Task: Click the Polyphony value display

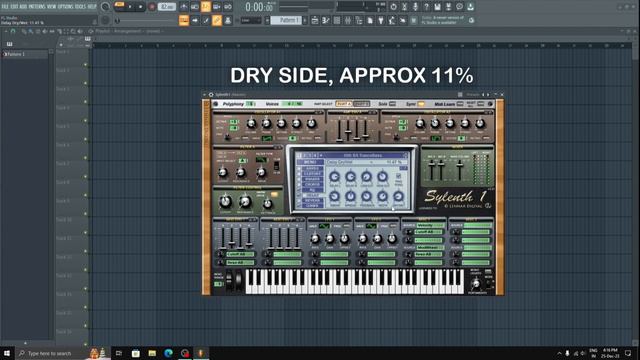Action: pyautogui.click(x=251, y=104)
